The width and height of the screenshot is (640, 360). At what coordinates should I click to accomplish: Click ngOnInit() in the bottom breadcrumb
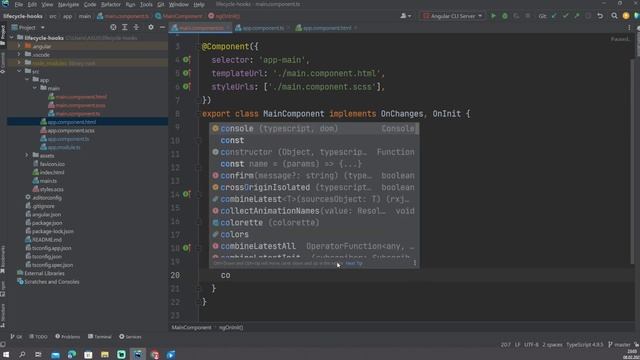[231, 327]
